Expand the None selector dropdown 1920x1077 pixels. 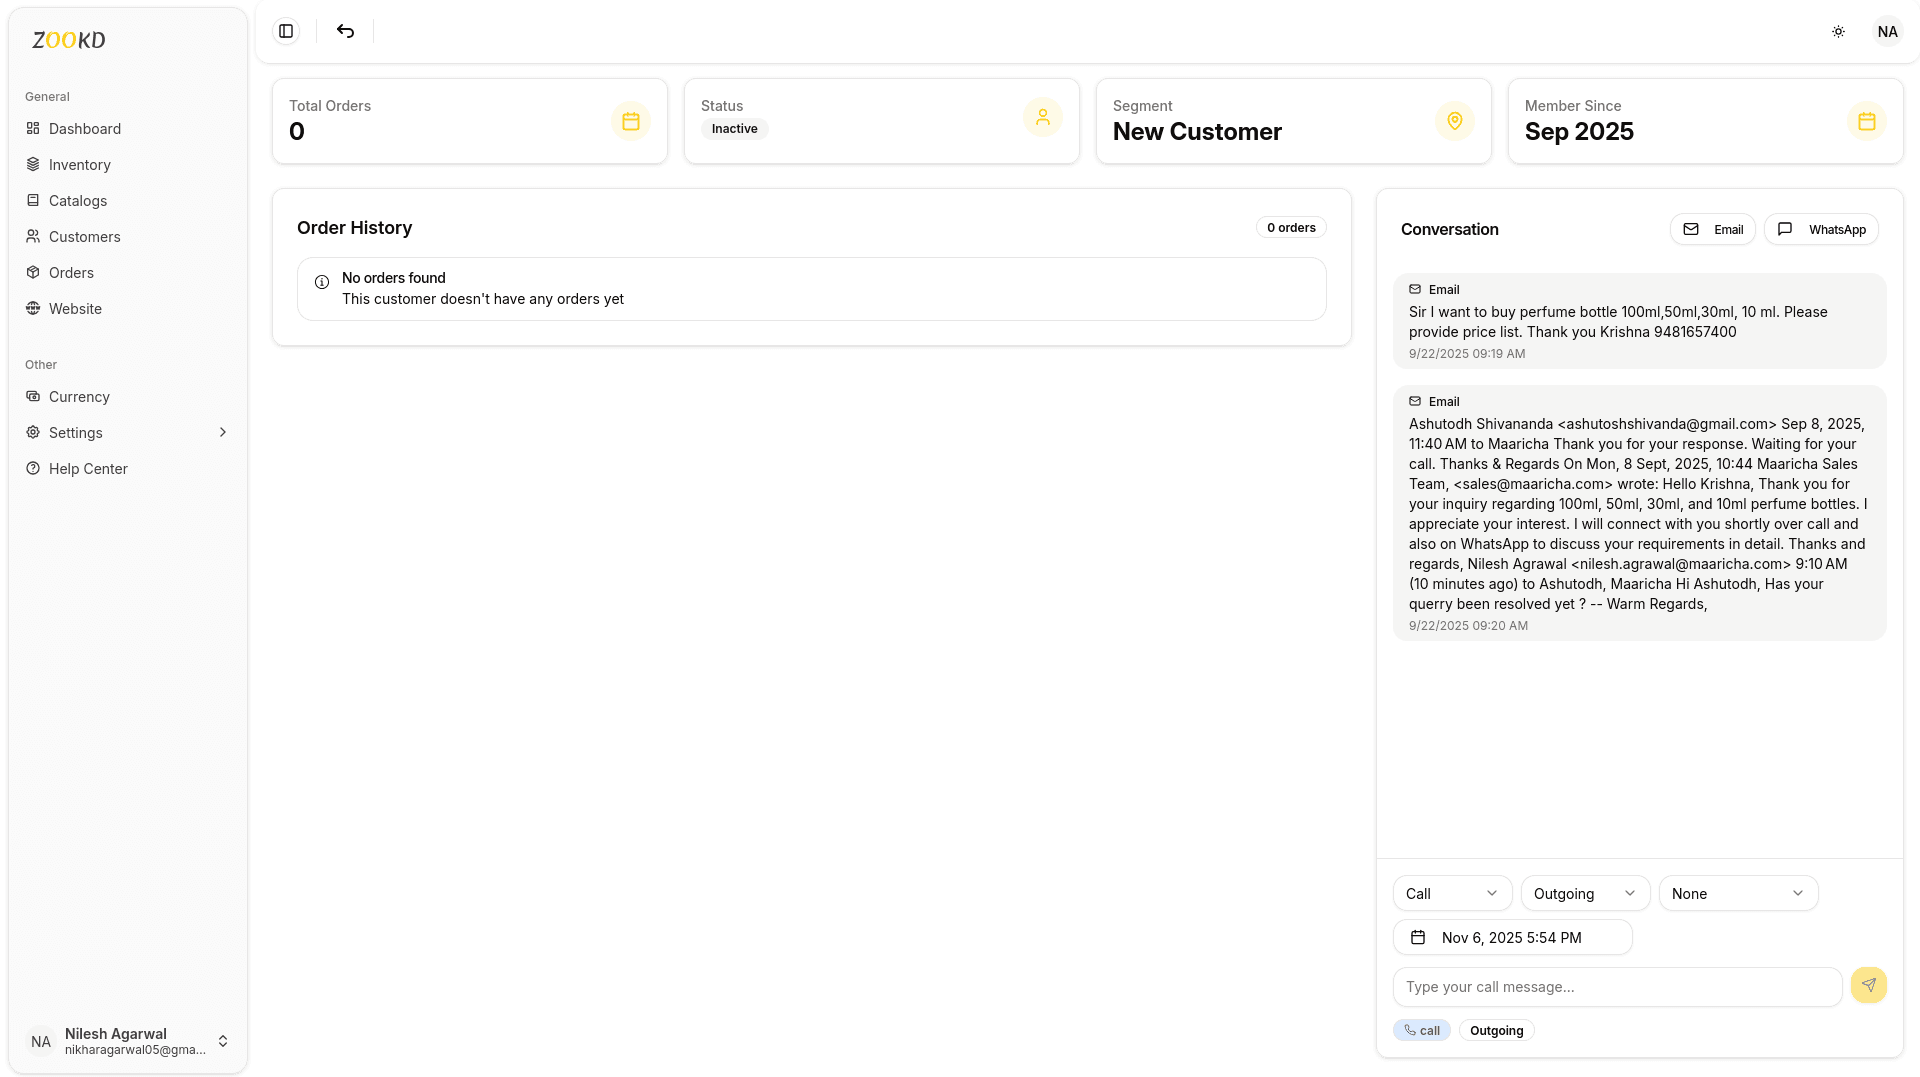click(x=1738, y=893)
